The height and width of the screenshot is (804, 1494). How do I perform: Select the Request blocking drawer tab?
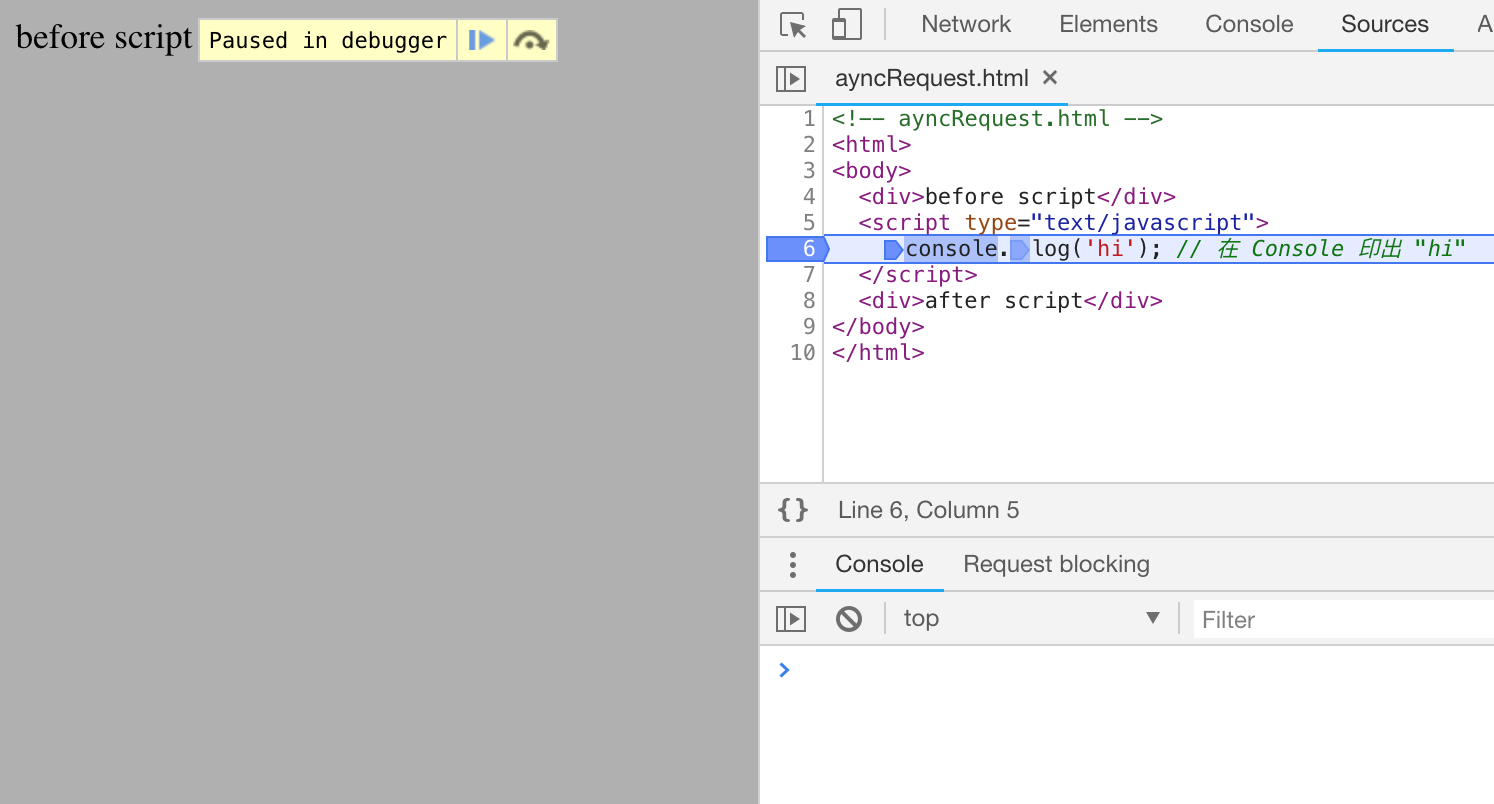[x=1056, y=564]
